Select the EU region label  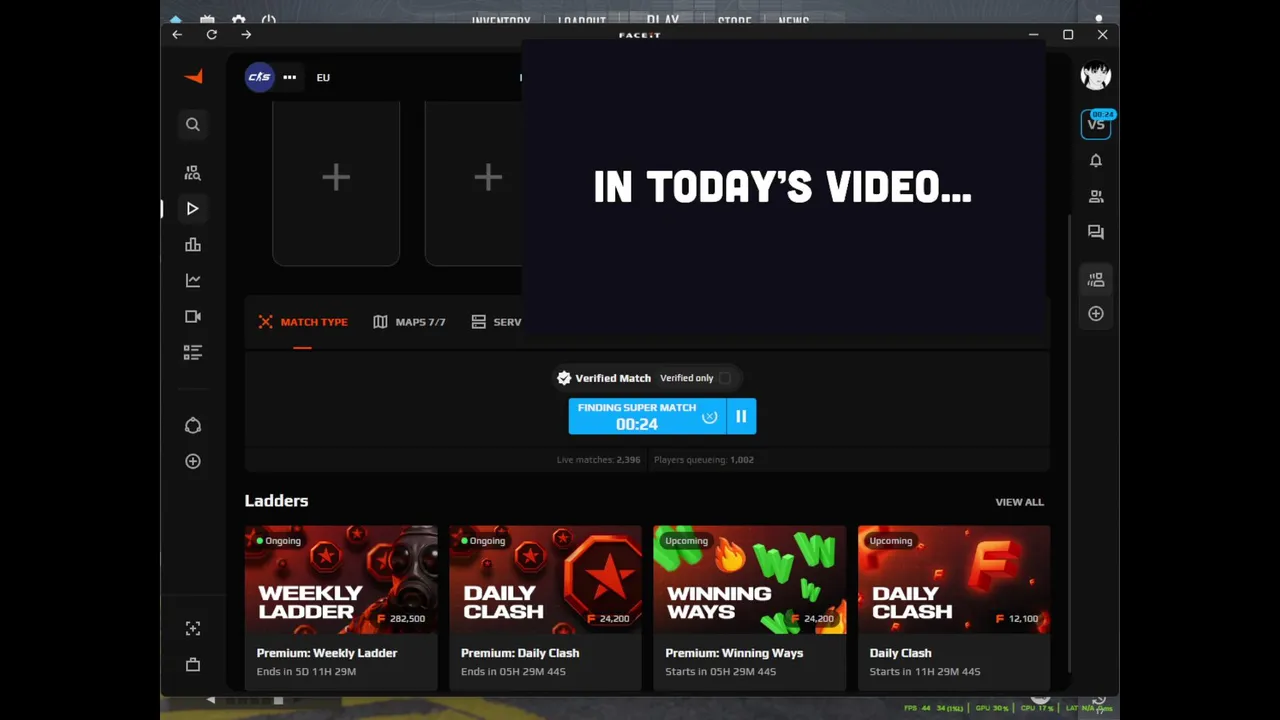pos(323,77)
